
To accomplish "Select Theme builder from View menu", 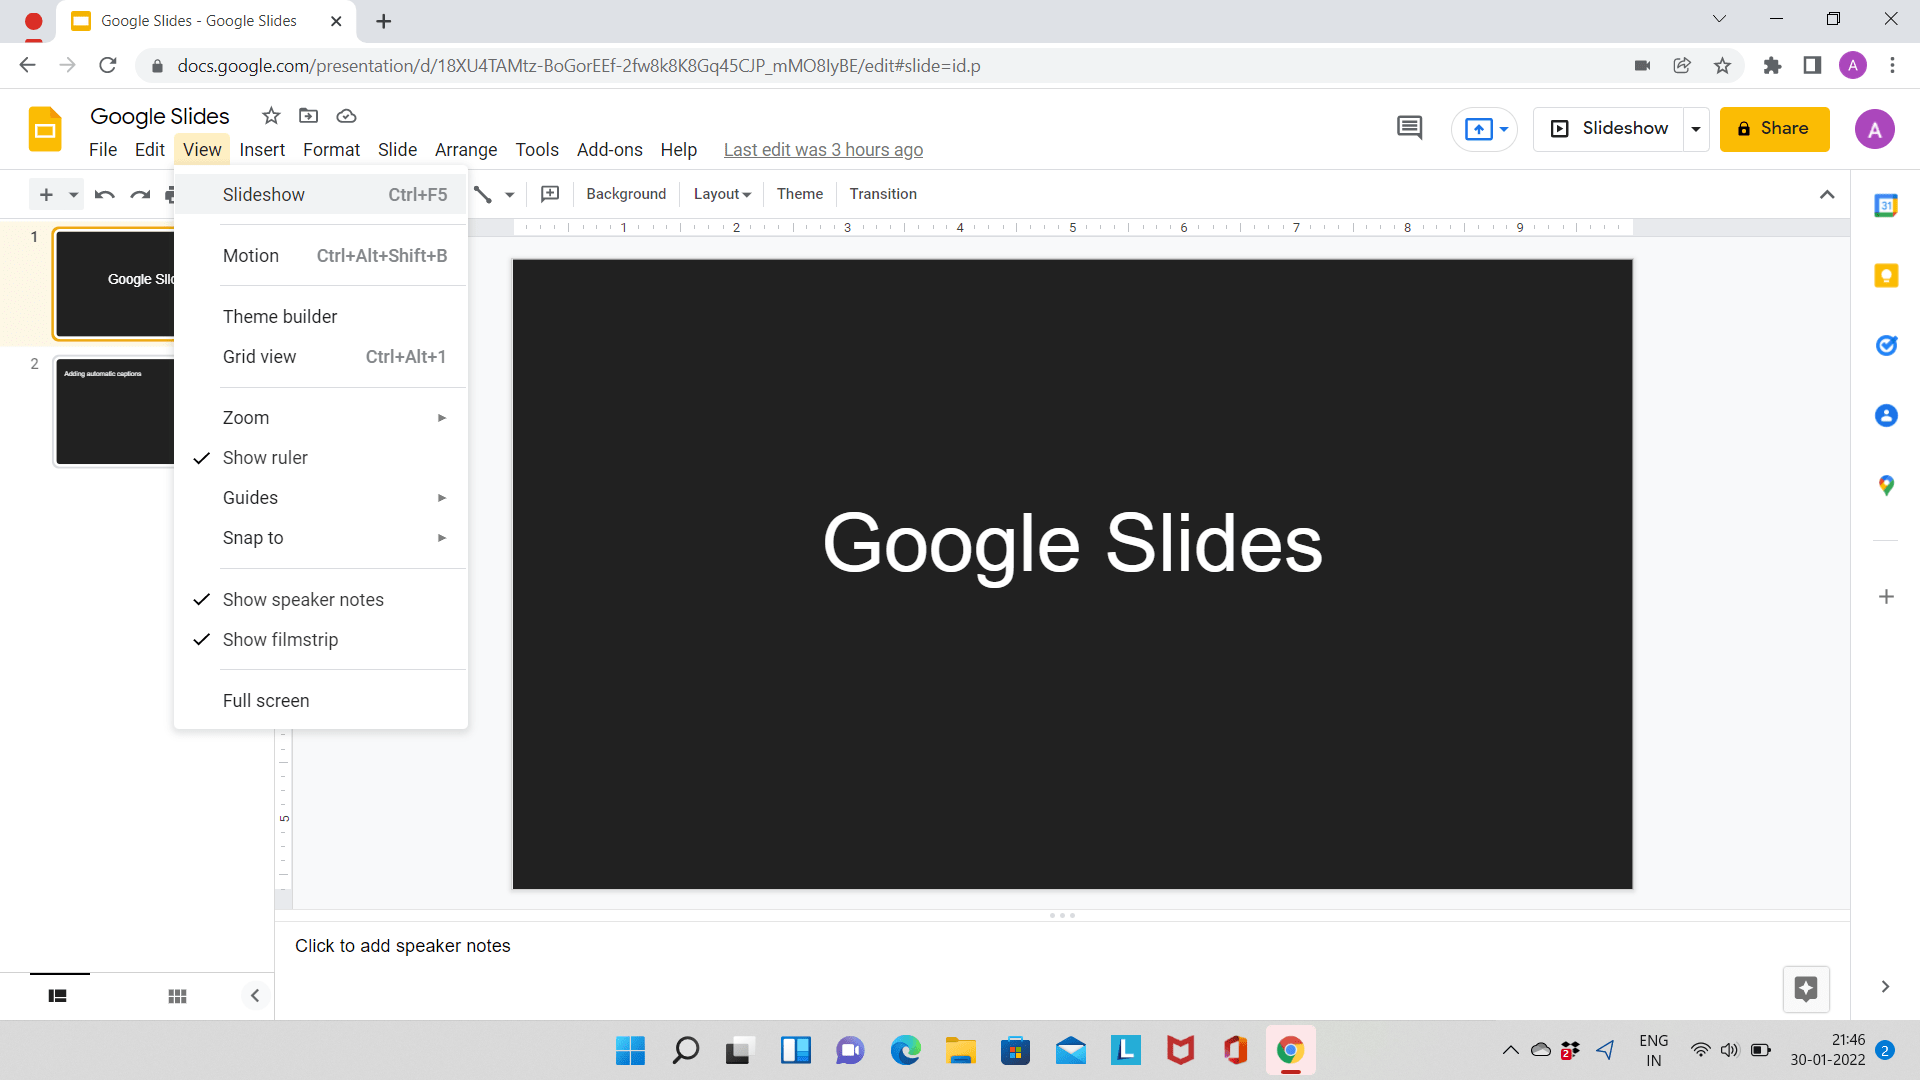I will coord(280,316).
